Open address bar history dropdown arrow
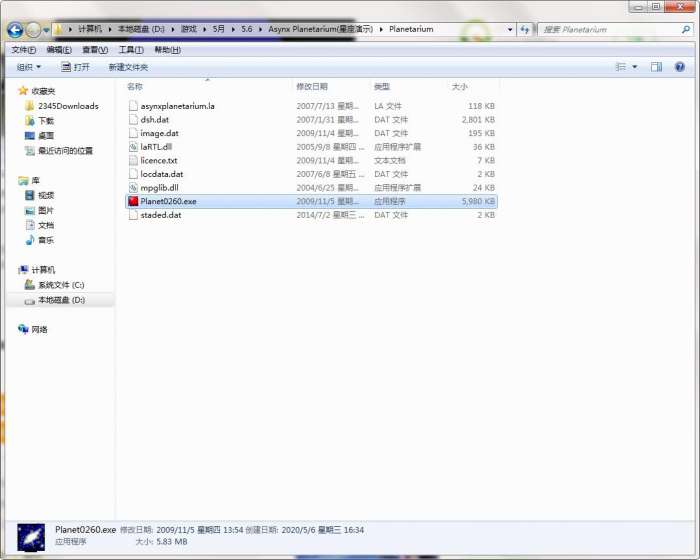Viewport: 700px width, 560px height. click(510, 30)
